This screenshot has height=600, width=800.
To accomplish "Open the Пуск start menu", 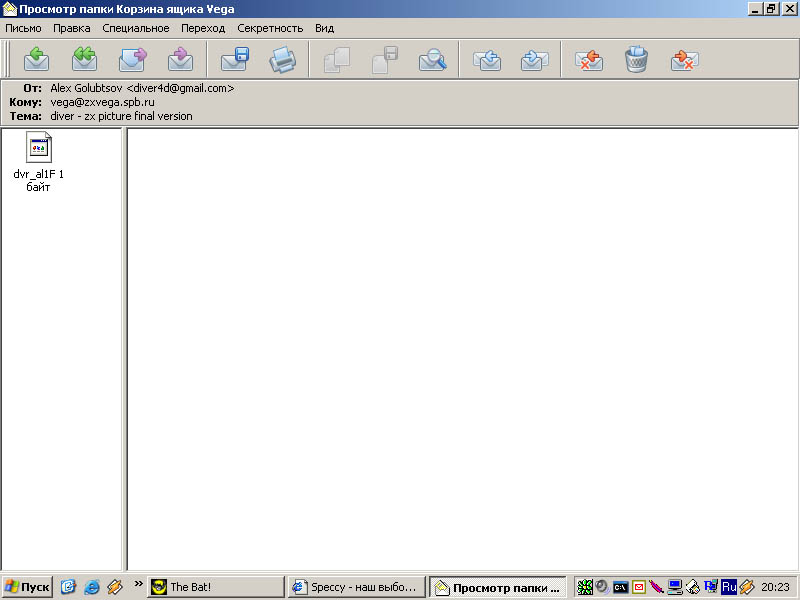I will tap(28, 588).
